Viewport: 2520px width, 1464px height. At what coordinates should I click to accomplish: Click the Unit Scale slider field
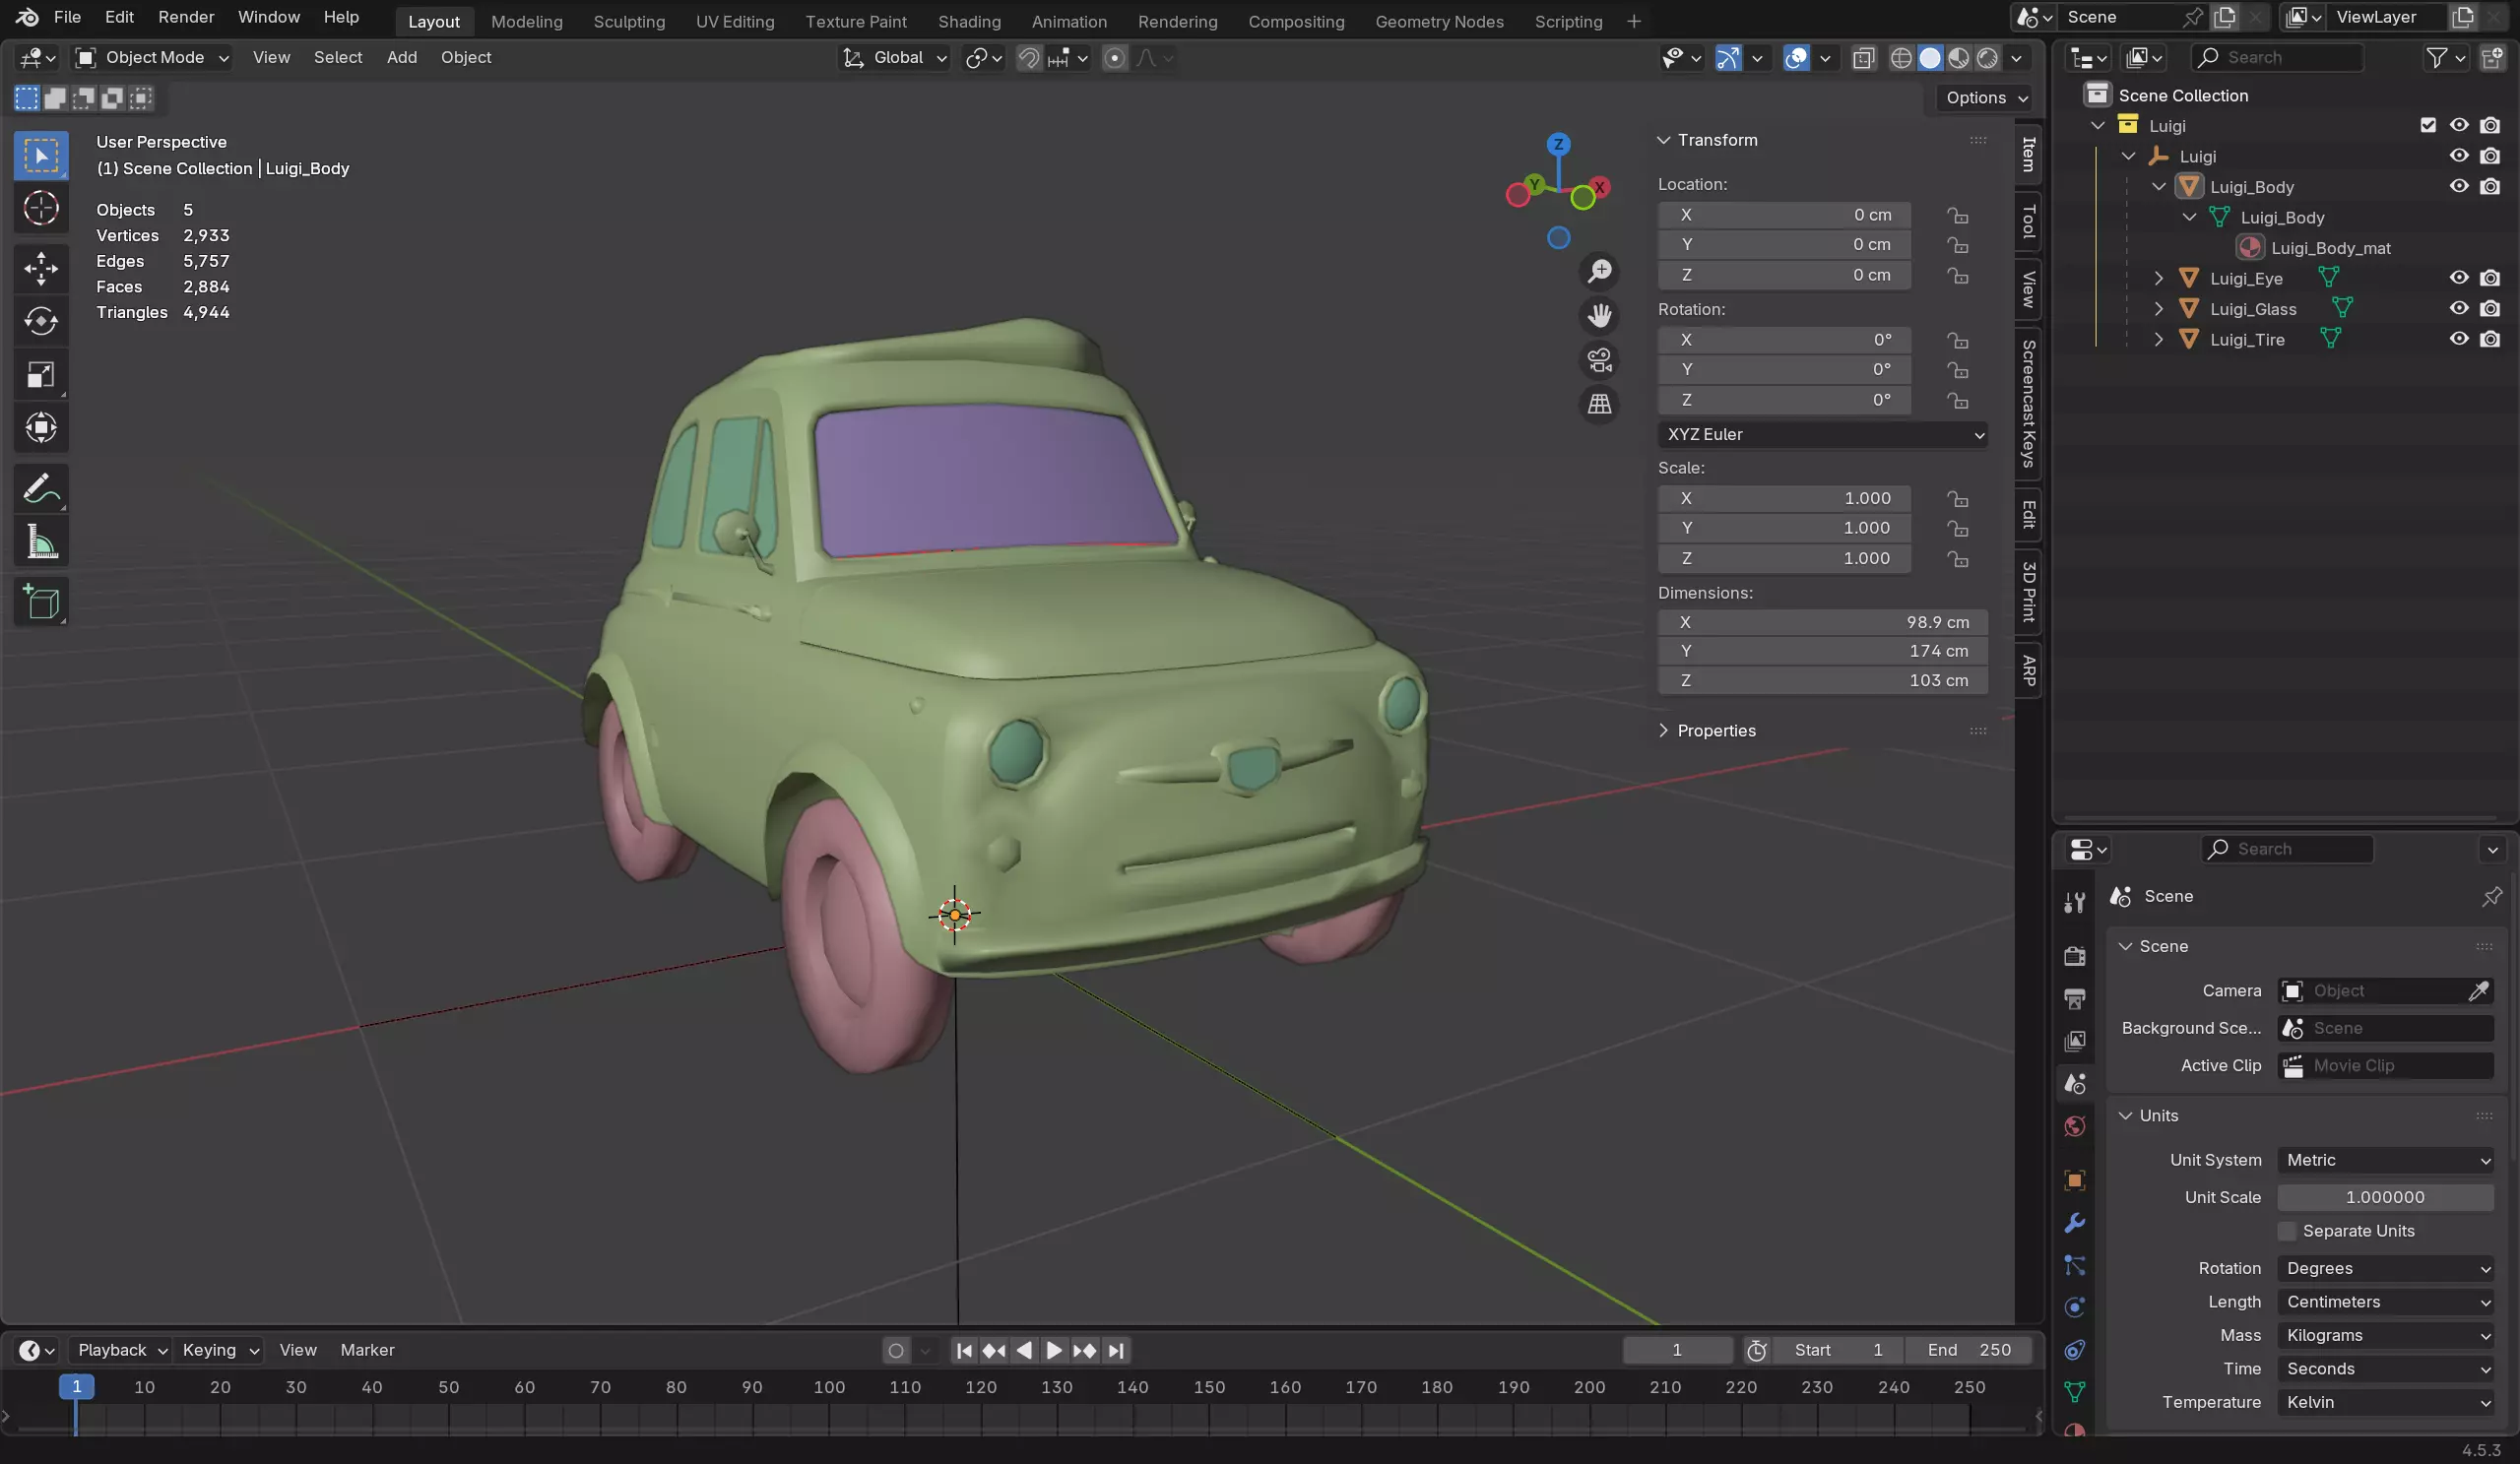pos(2385,1197)
